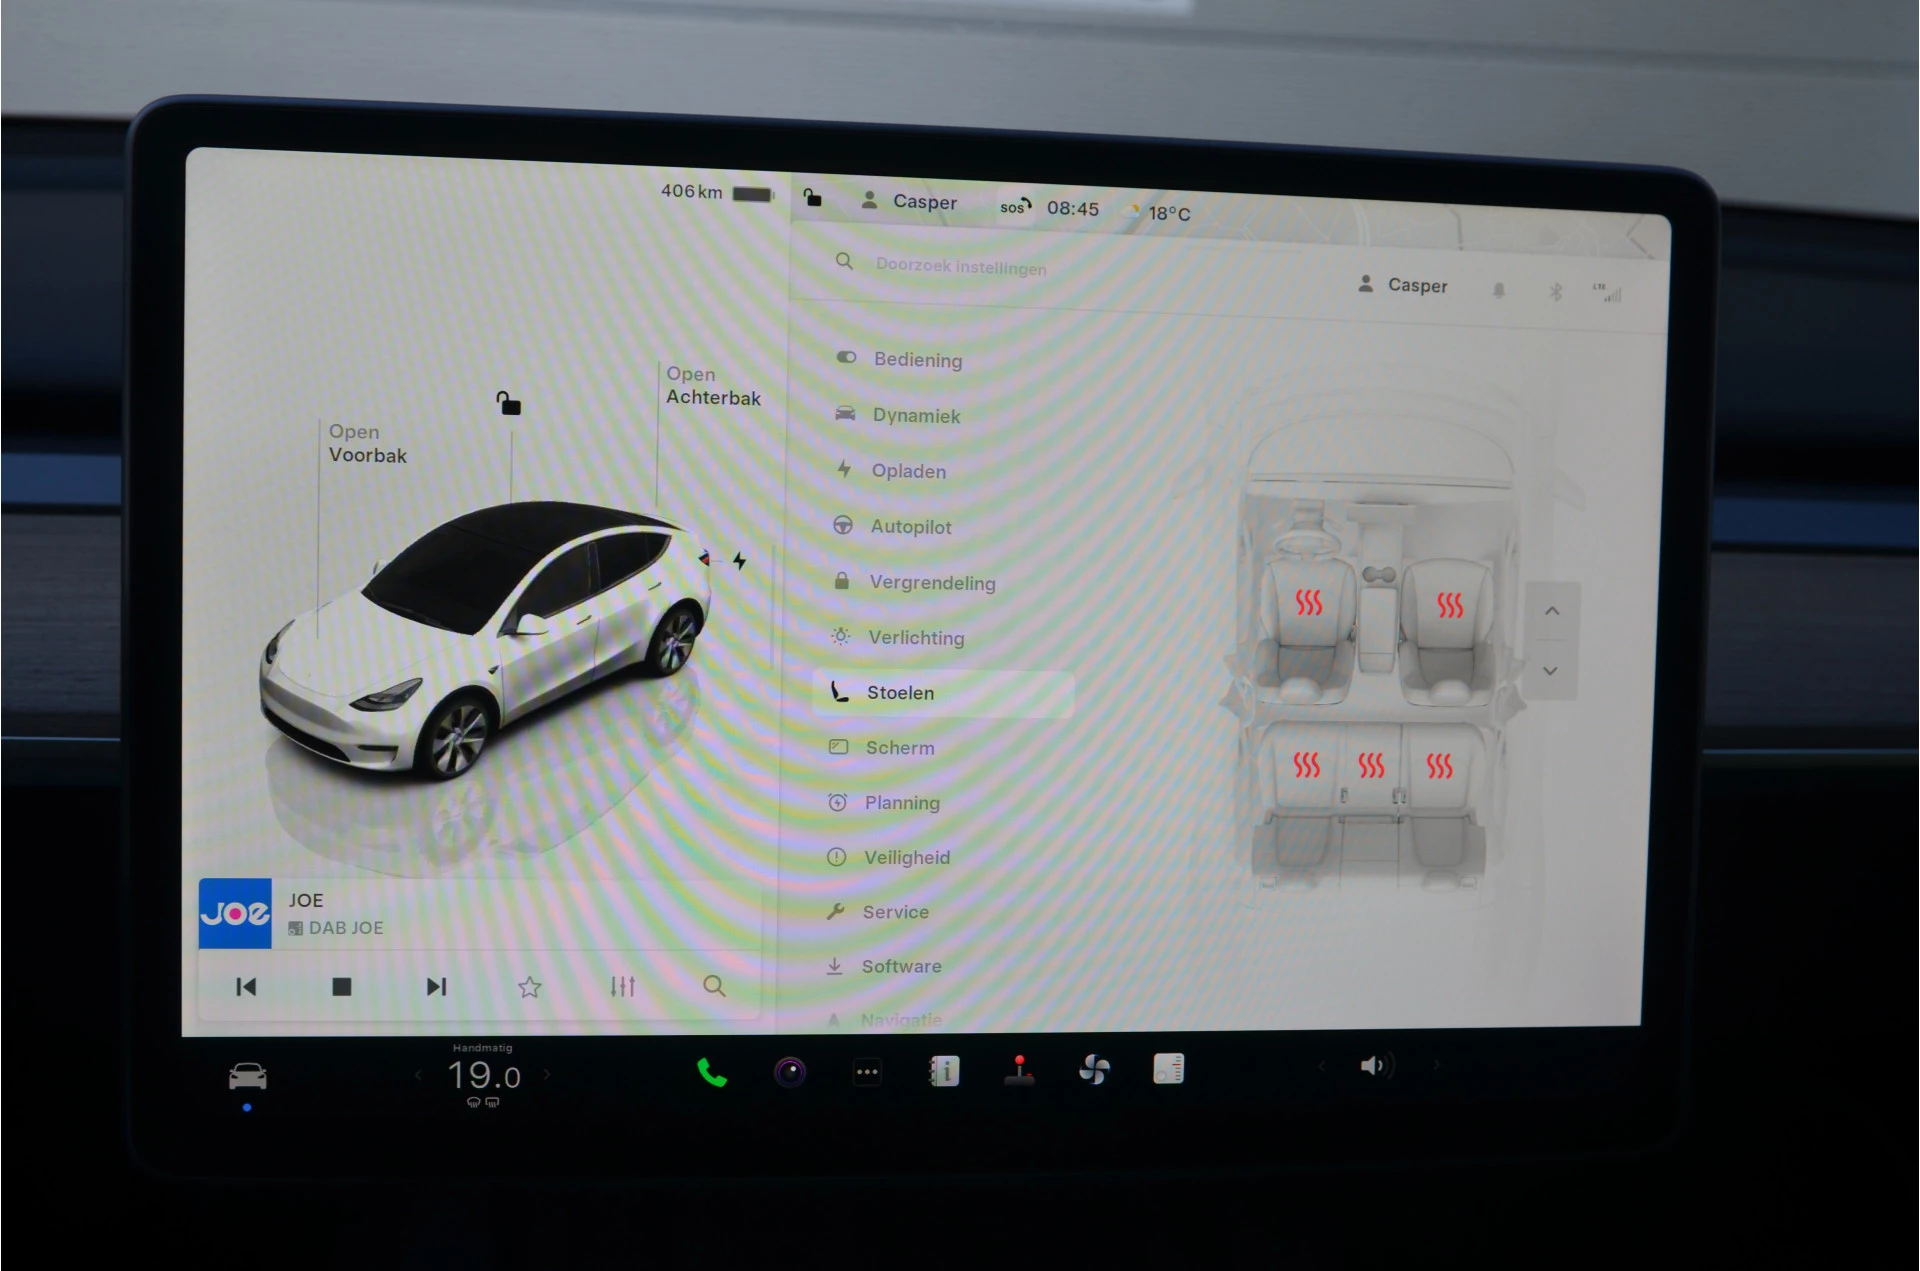The width and height of the screenshot is (1920, 1271).
Task: Open seat heater settings icon
Action: click(1167, 1071)
